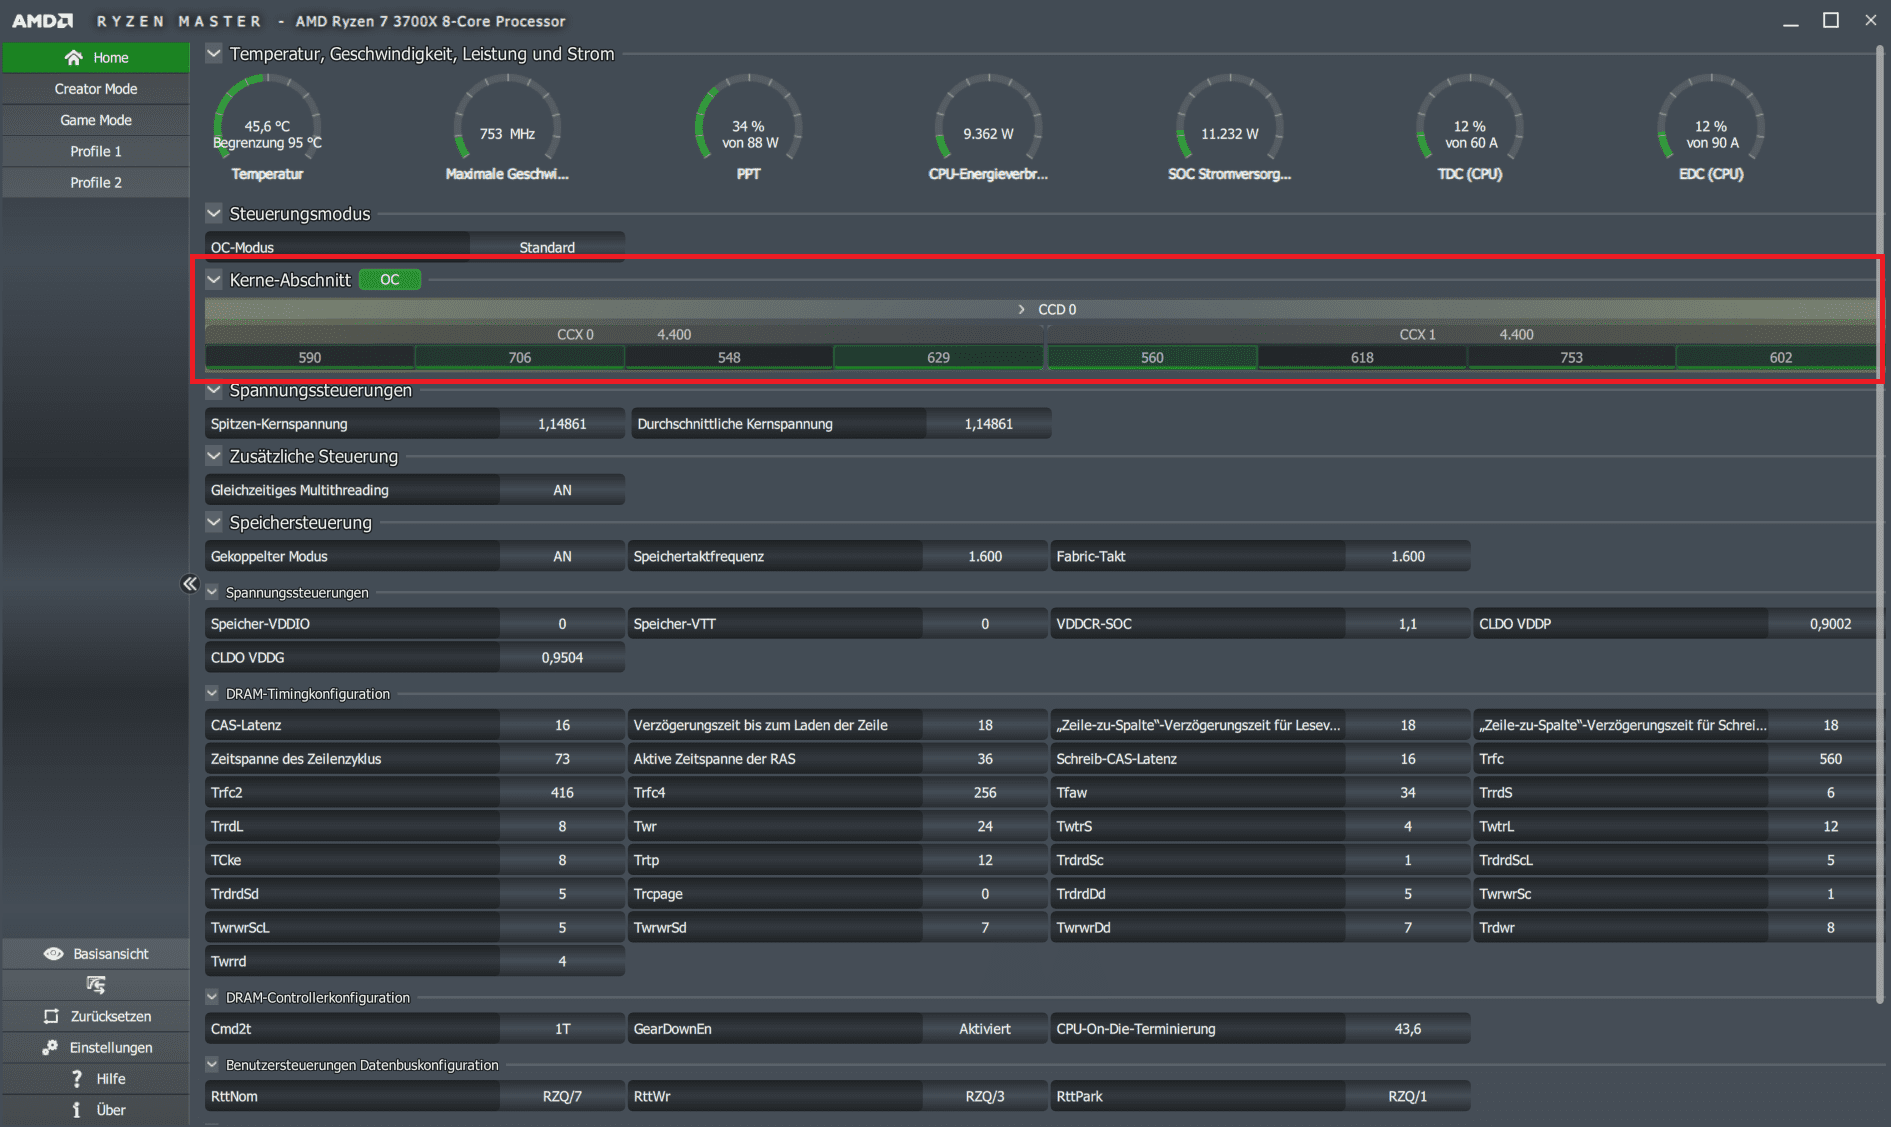Open the Über entry
Viewport: 1891px width, 1127px height.
(96, 1110)
